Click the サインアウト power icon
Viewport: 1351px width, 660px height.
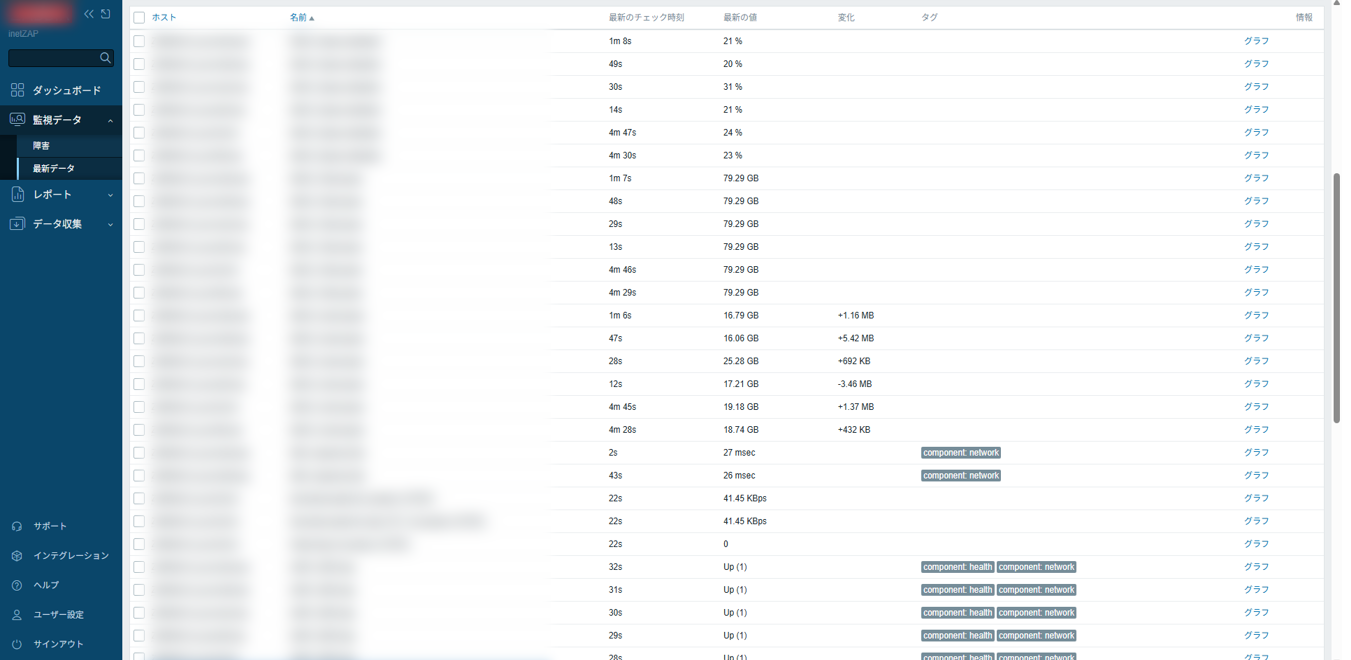point(17,644)
